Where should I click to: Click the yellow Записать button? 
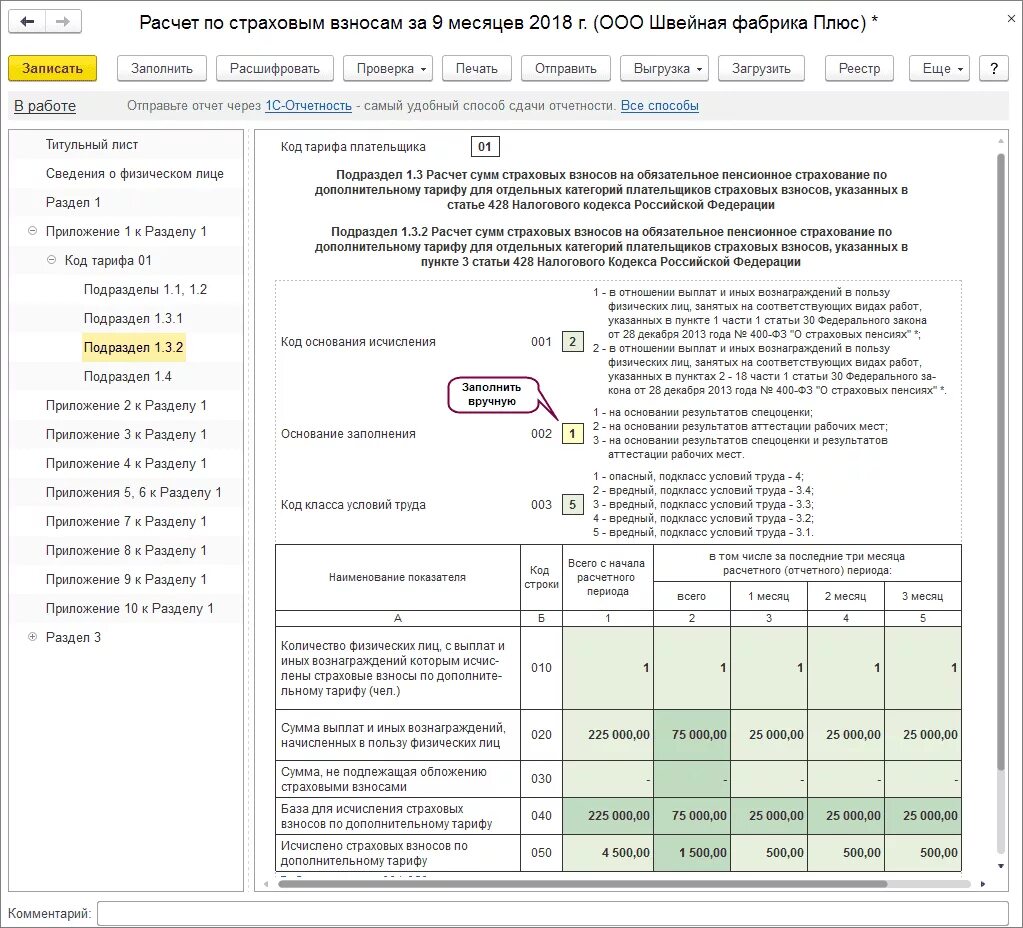(52, 69)
